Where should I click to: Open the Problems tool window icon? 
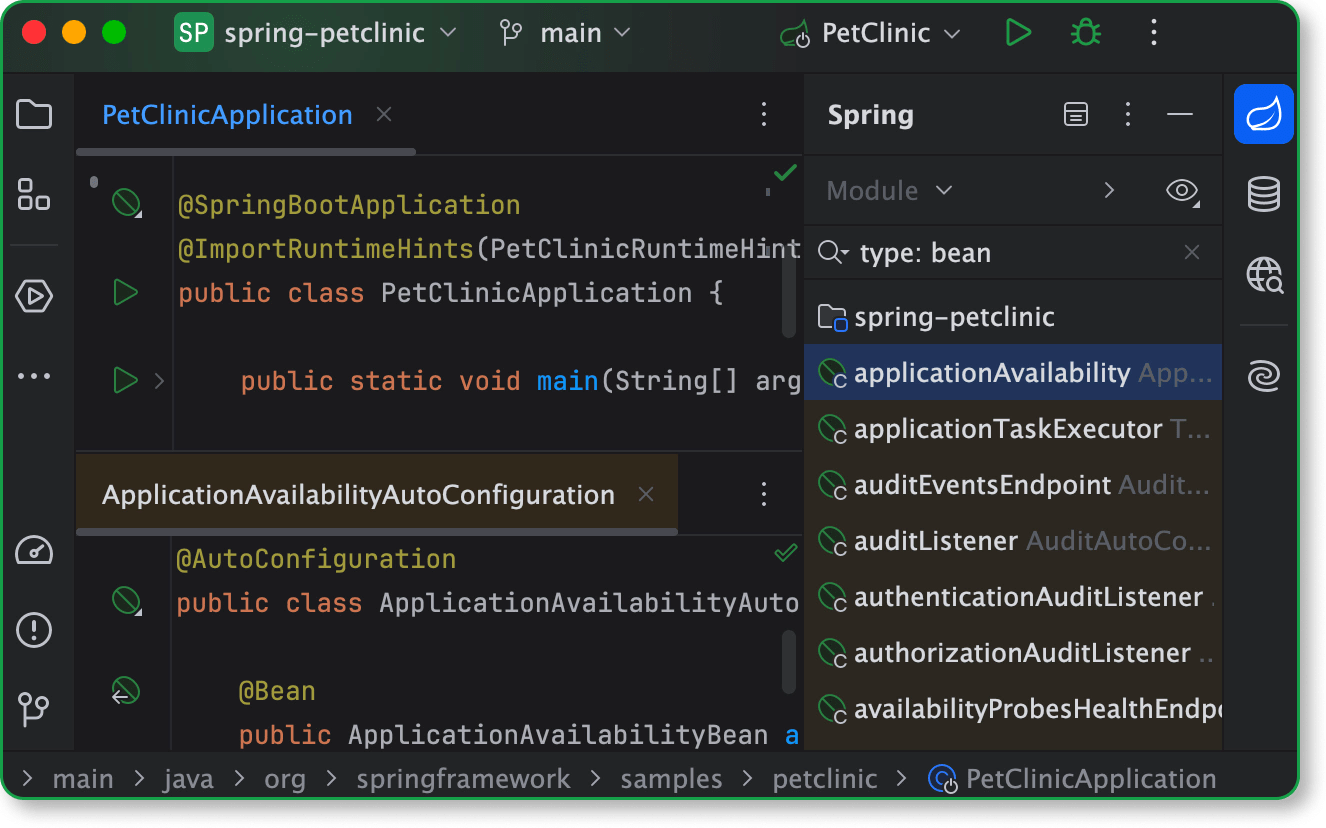tap(34, 630)
